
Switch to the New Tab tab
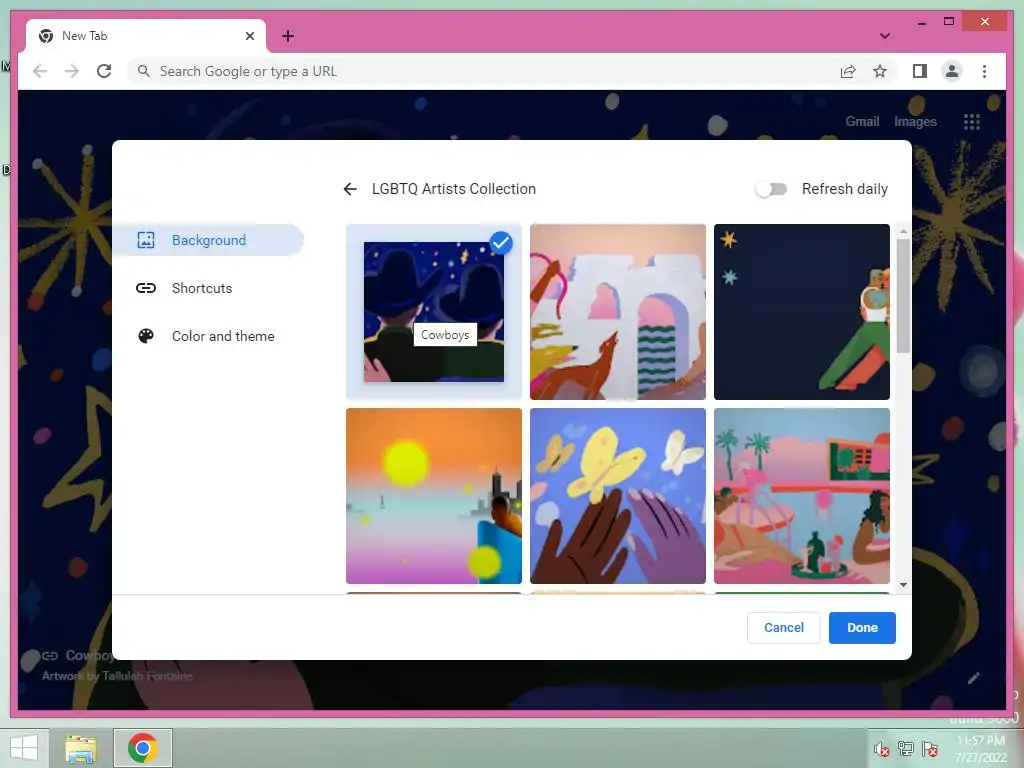coord(146,36)
